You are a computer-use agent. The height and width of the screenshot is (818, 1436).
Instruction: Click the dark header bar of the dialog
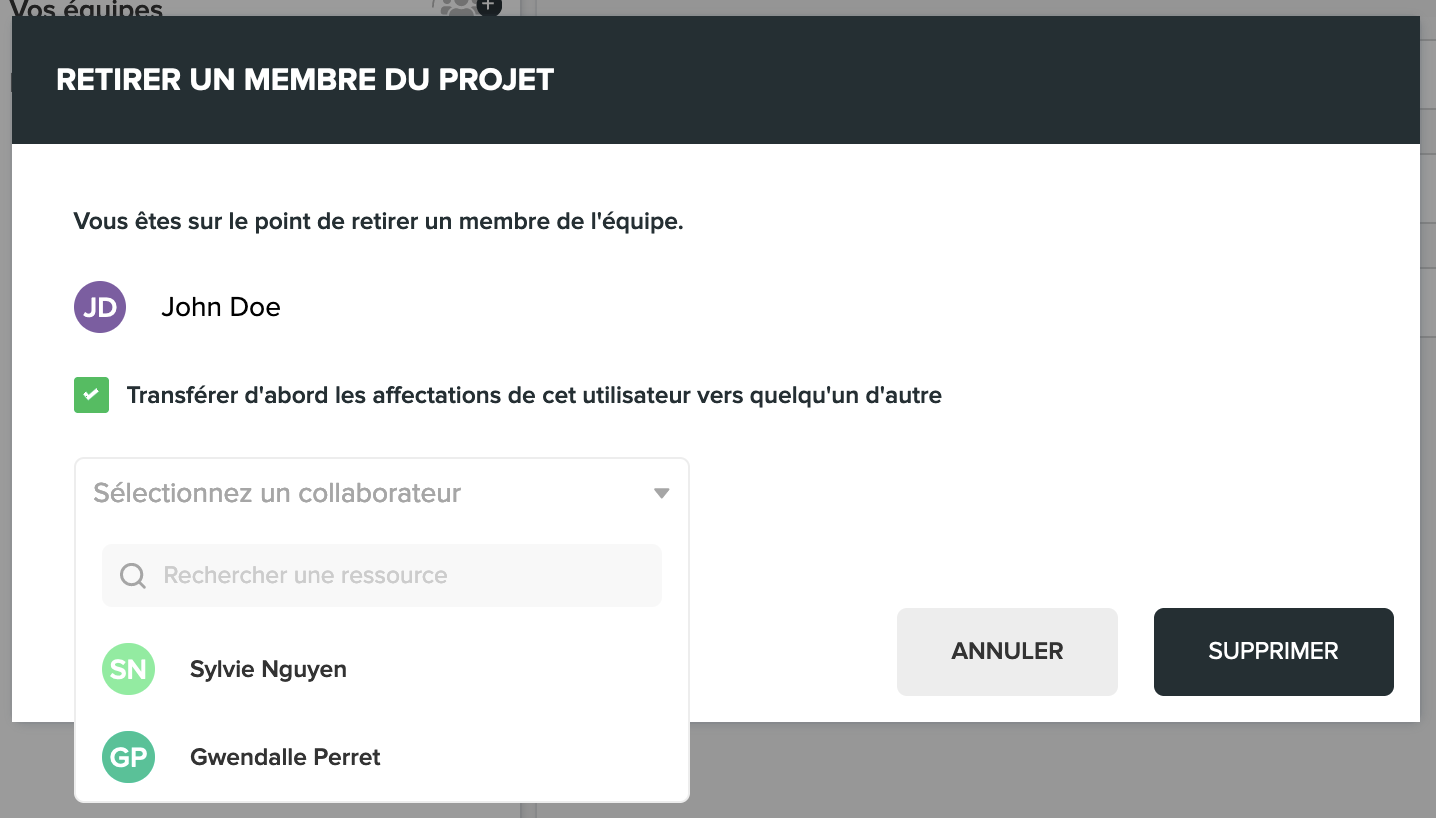[x=716, y=80]
